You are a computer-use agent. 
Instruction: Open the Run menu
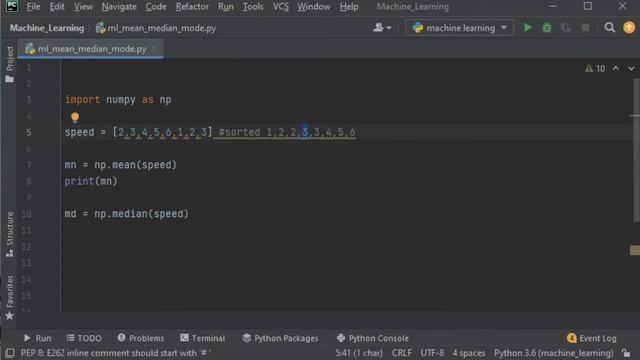(226, 7)
